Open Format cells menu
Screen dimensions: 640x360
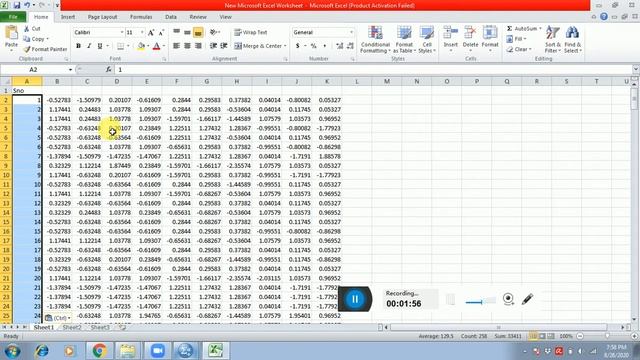(490, 38)
